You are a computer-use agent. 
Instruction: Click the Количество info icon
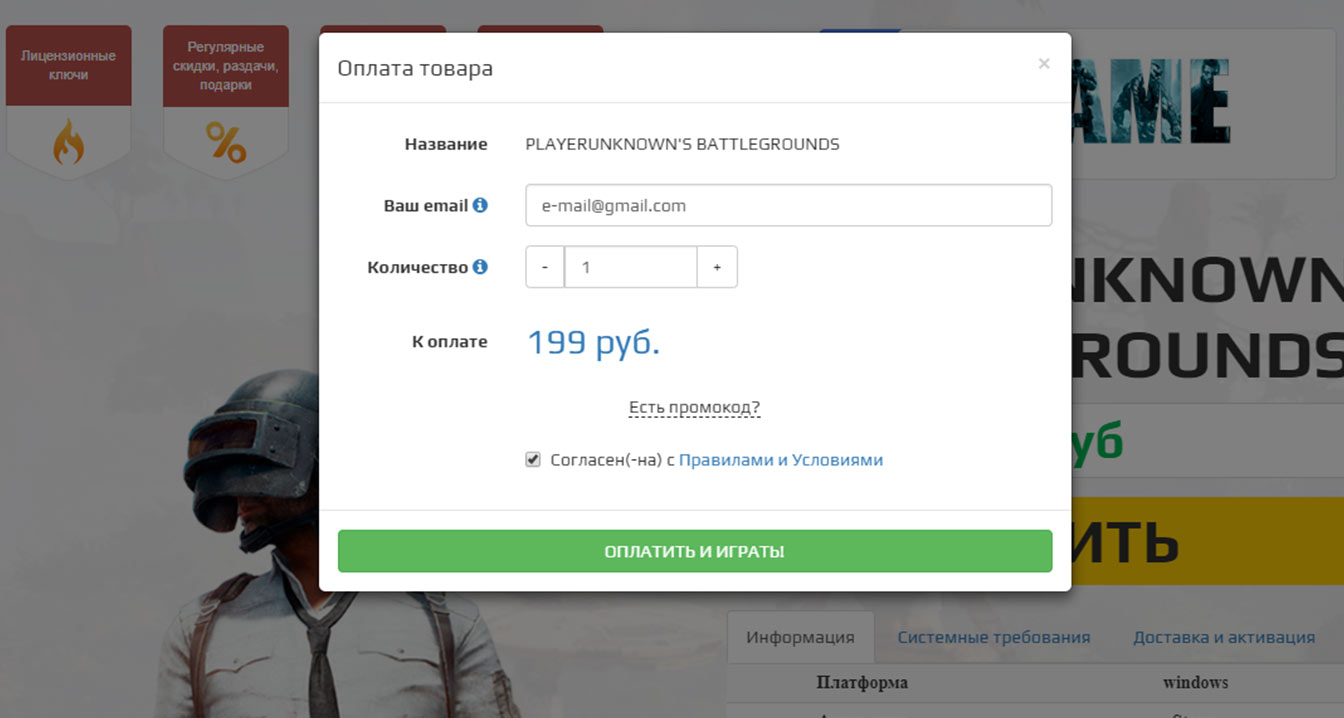point(480,267)
